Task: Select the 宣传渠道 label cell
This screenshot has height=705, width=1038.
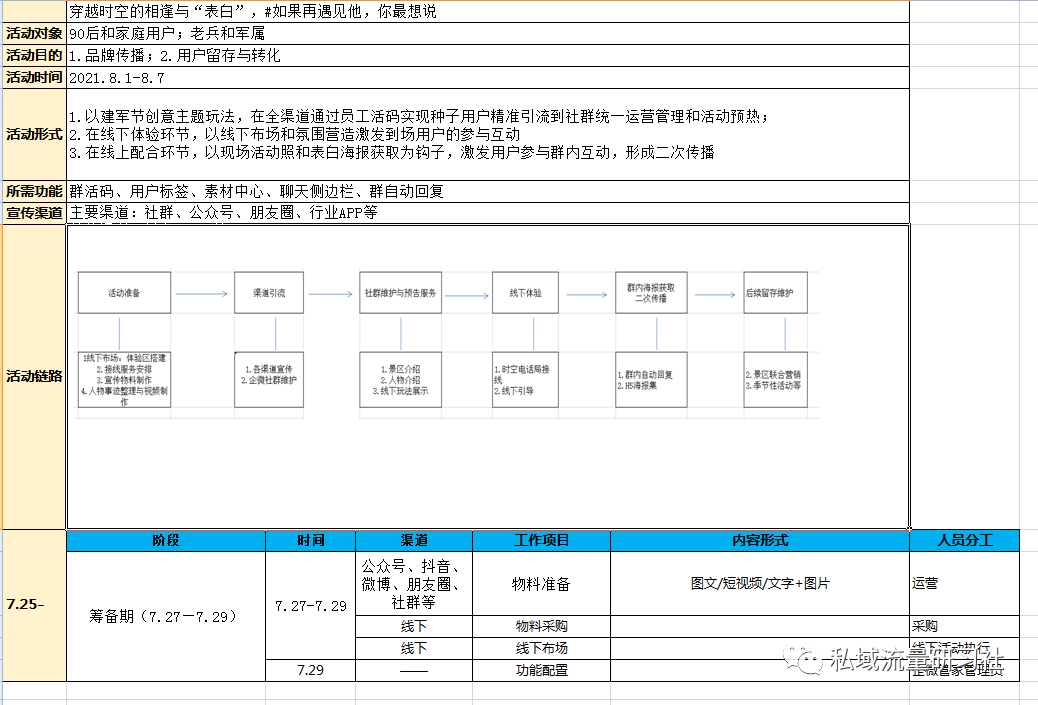Action: point(34,212)
